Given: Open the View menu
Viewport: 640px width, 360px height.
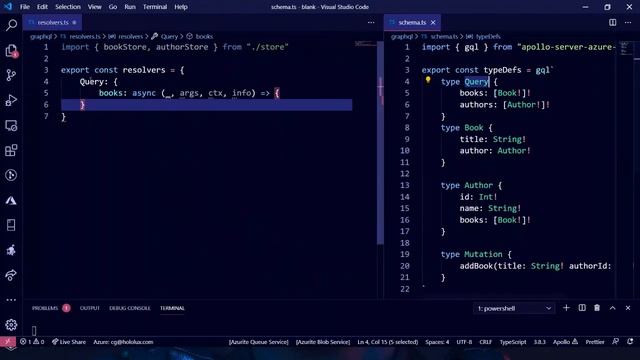Looking at the screenshot, I should point(94,7).
